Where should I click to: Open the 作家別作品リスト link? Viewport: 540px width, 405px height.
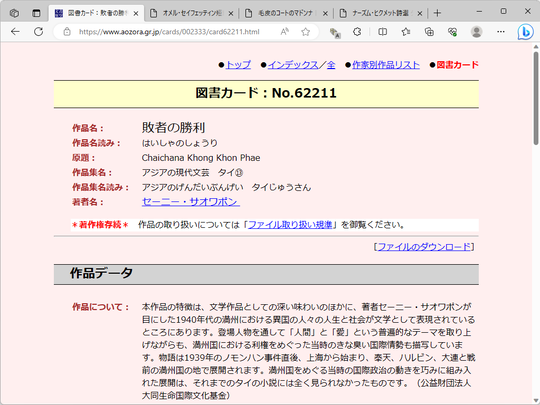tap(386, 65)
